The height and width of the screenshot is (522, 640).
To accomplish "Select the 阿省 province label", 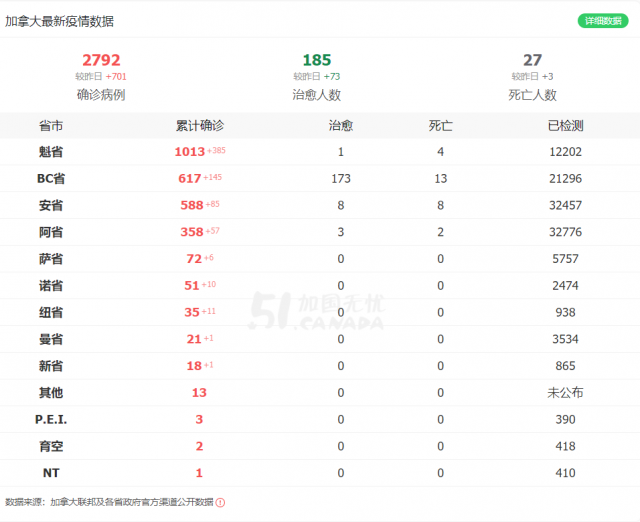I will (51, 232).
